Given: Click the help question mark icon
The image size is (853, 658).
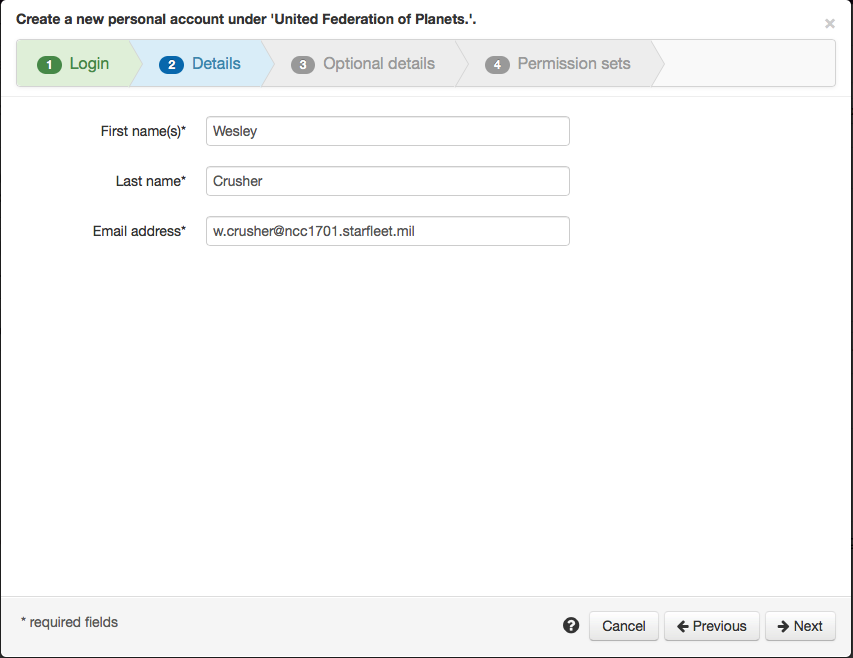Looking at the screenshot, I should 571,625.
